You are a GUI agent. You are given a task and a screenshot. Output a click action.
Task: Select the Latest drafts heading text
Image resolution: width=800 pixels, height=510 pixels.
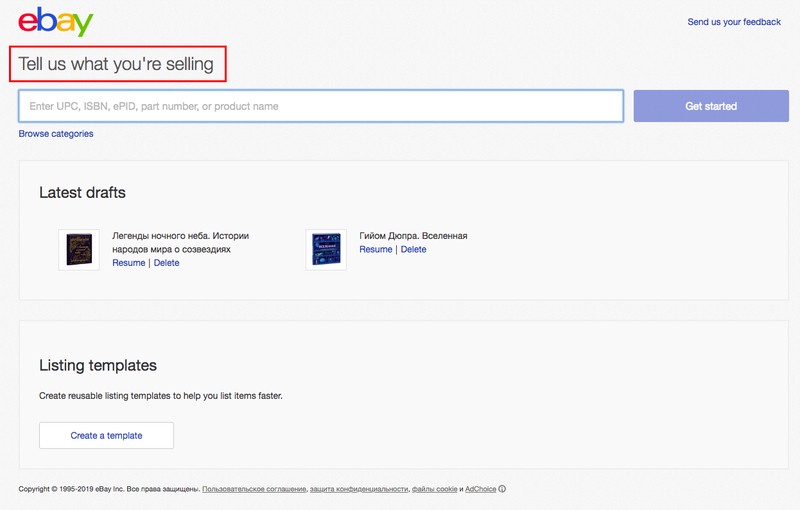[82, 192]
